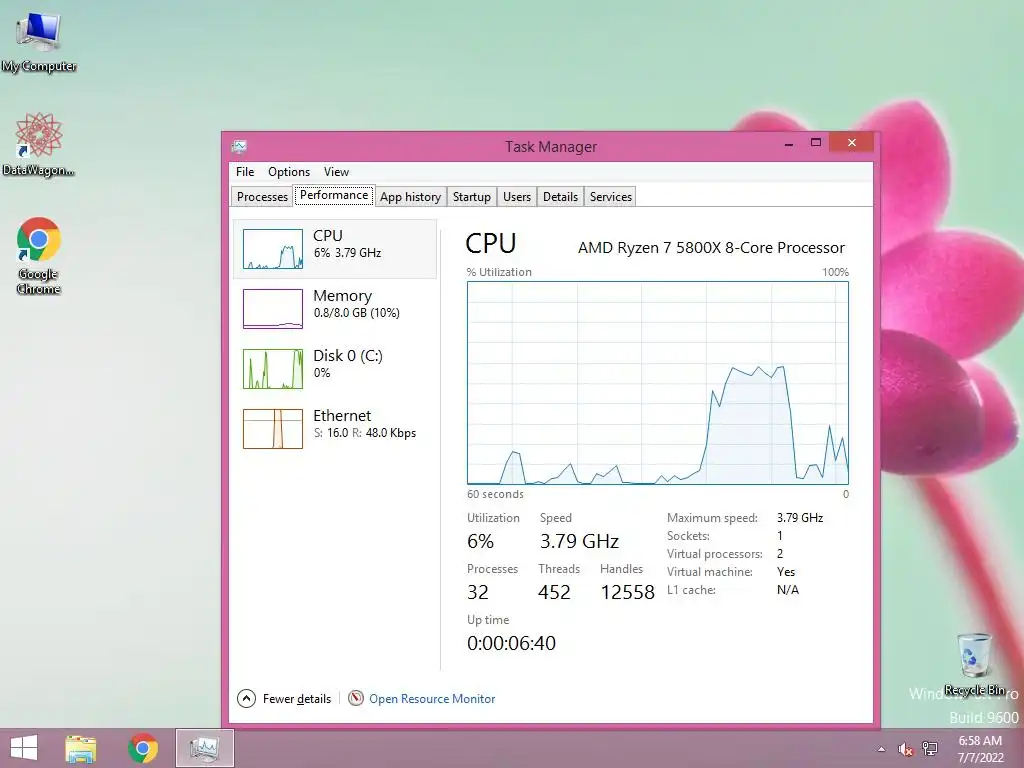Click the AMD Ryzen 7 5800X processor name
The image size is (1024, 768).
[x=711, y=248]
